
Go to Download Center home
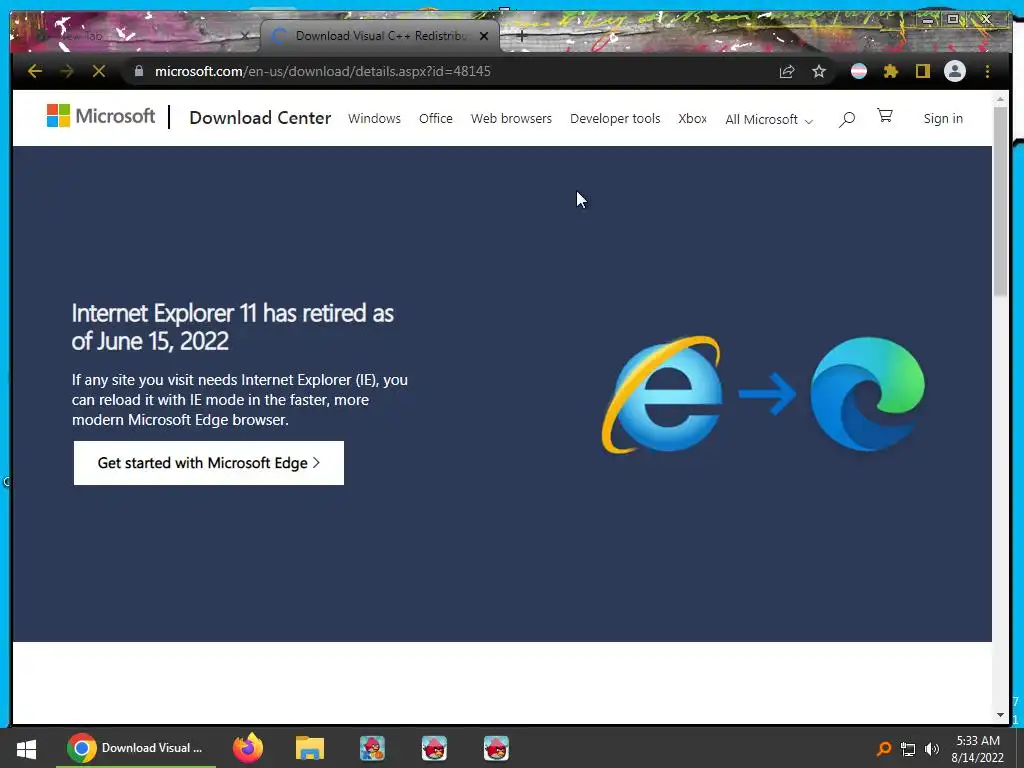[x=260, y=118]
